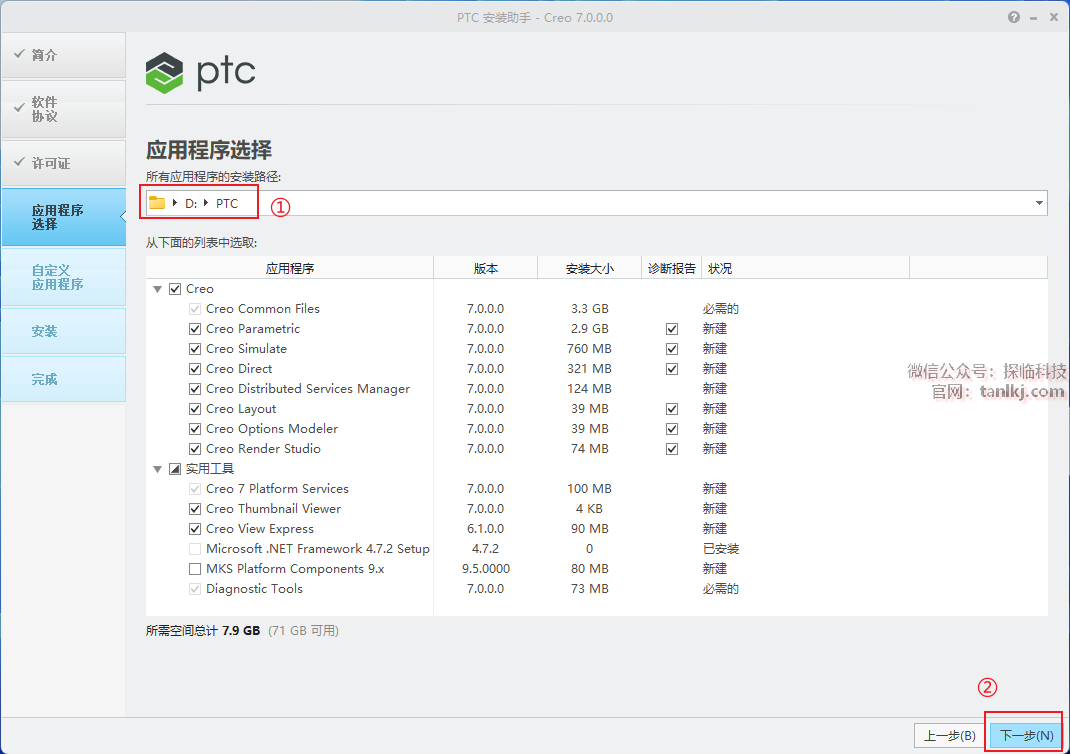Click the PTC logo
This screenshot has height=754, width=1070.
click(201, 72)
